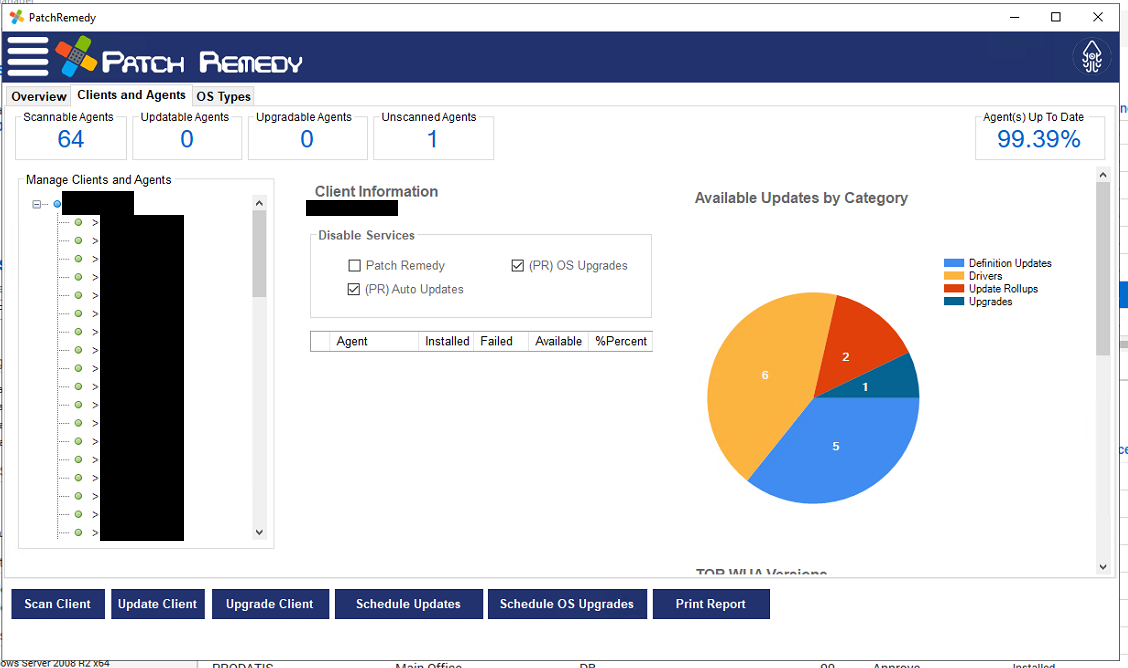Viewport: 1128px width, 668px height.
Task: Sort the table by Failed column
Action: click(501, 342)
